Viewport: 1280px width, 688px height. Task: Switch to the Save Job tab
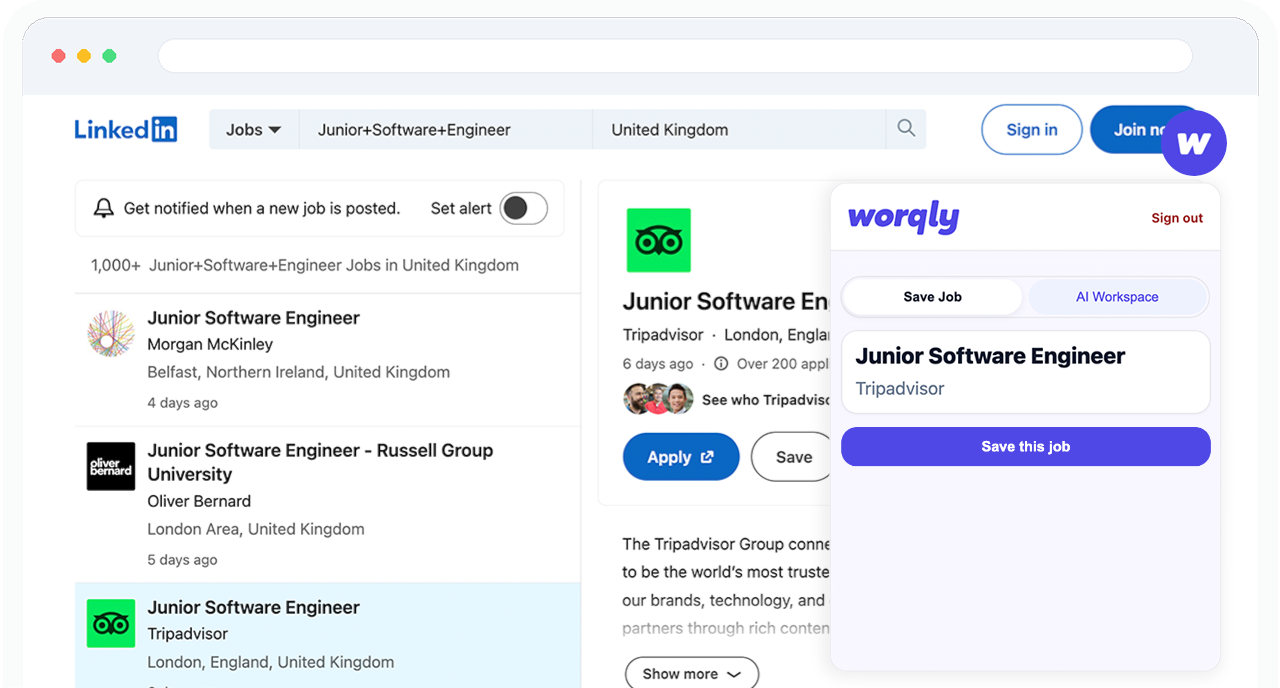pyautogui.click(x=933, y=297)
